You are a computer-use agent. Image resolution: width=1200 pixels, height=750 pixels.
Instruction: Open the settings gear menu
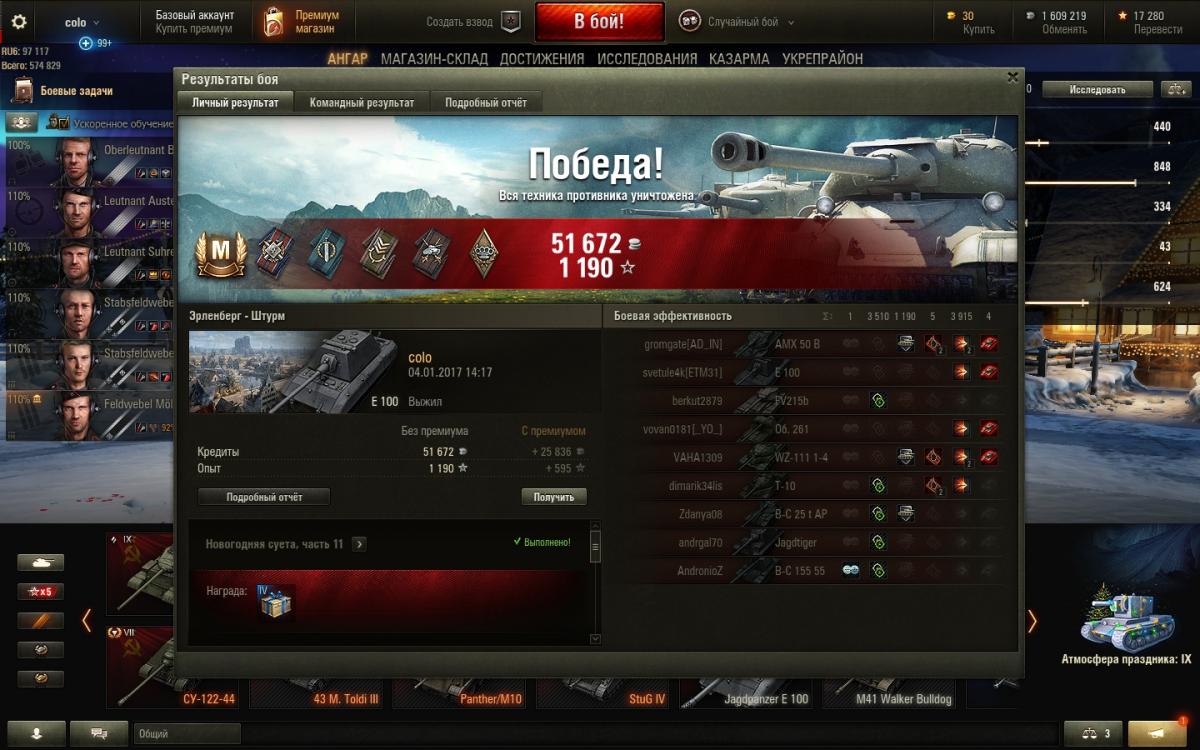[19, 22]
